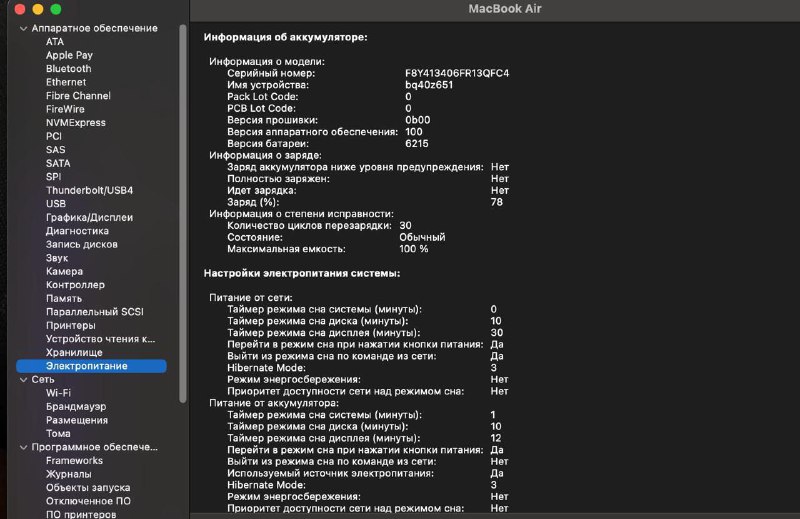This screenshot has width=800, height=519.
Task: Click the yellow minimize window button
Action: coord(38,9)
